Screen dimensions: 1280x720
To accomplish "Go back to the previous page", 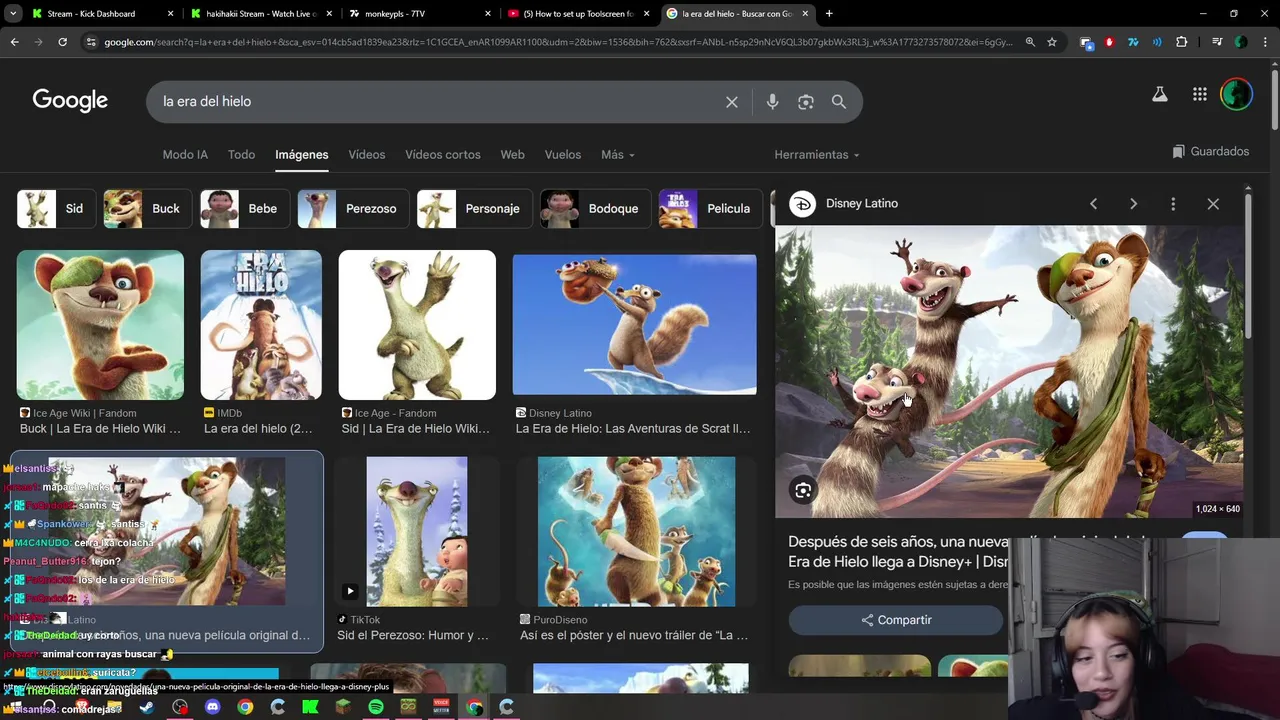I will pos(14,42).
